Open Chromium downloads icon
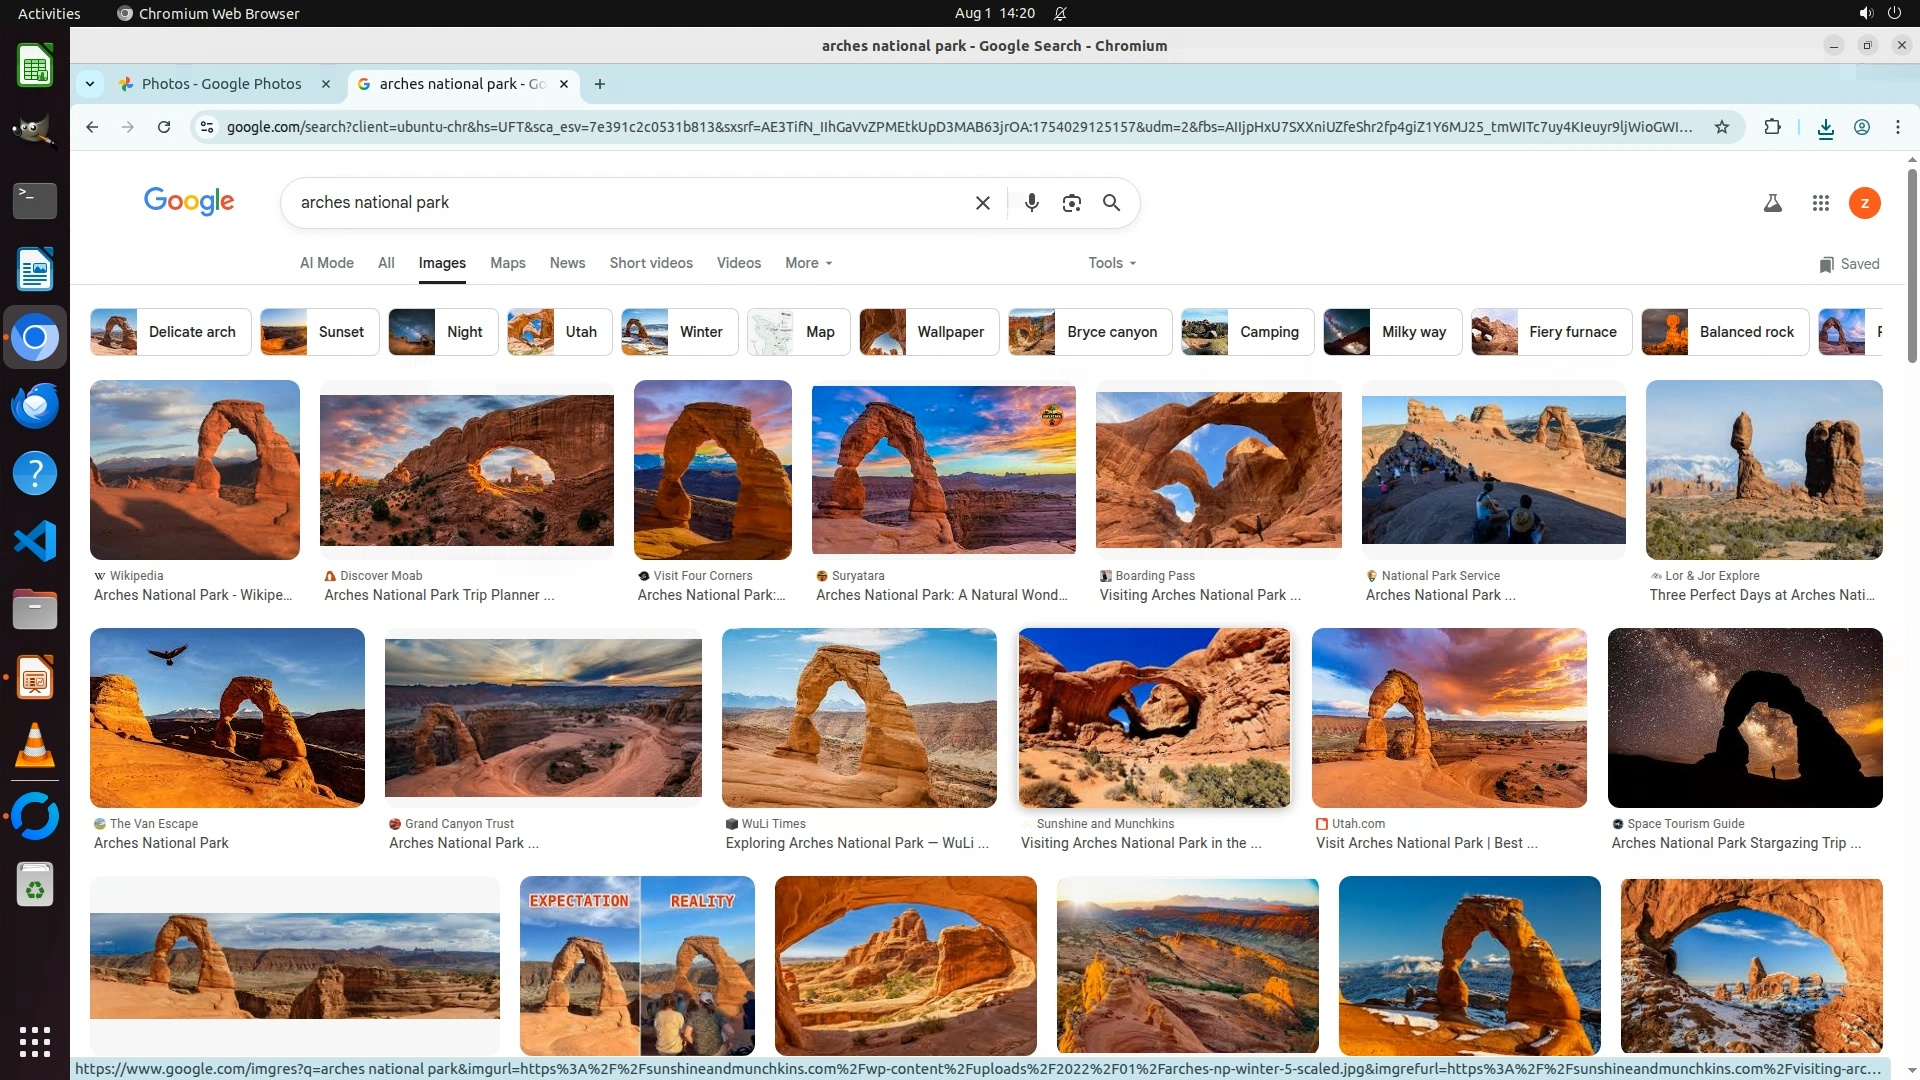 pyautogui.click(x=1825, y=127)
